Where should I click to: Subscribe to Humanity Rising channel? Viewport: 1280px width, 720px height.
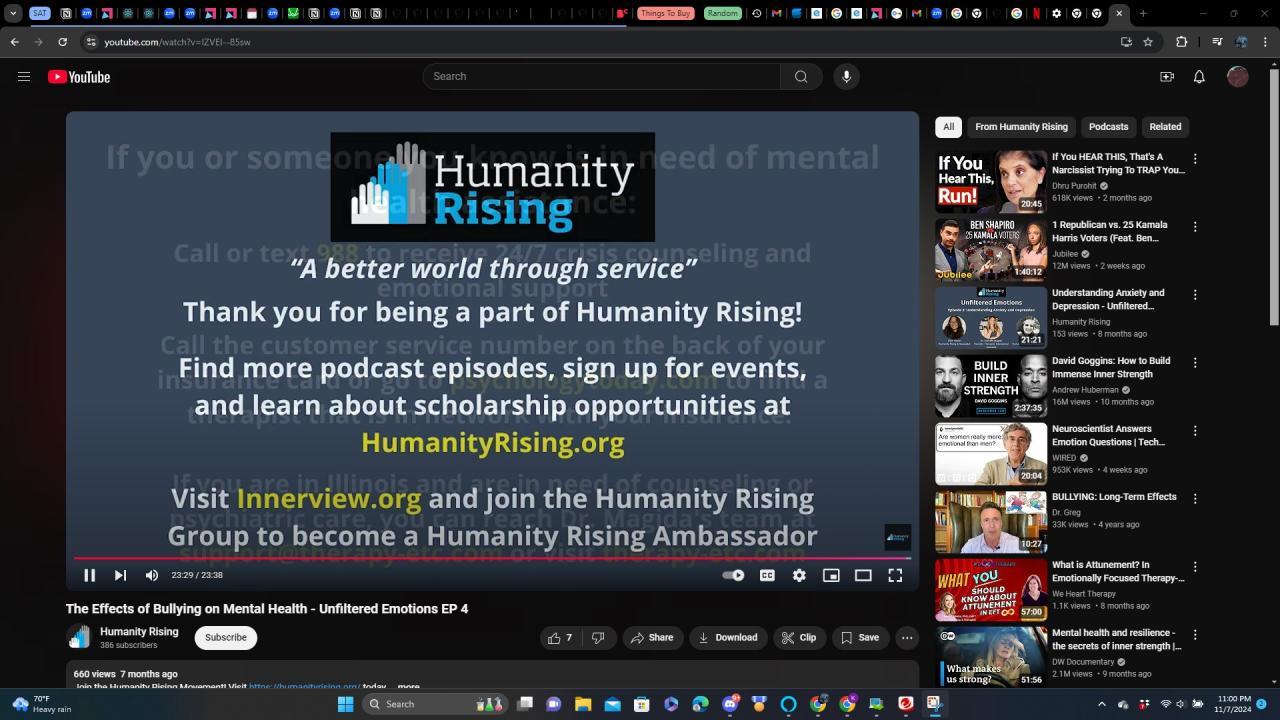226,638
